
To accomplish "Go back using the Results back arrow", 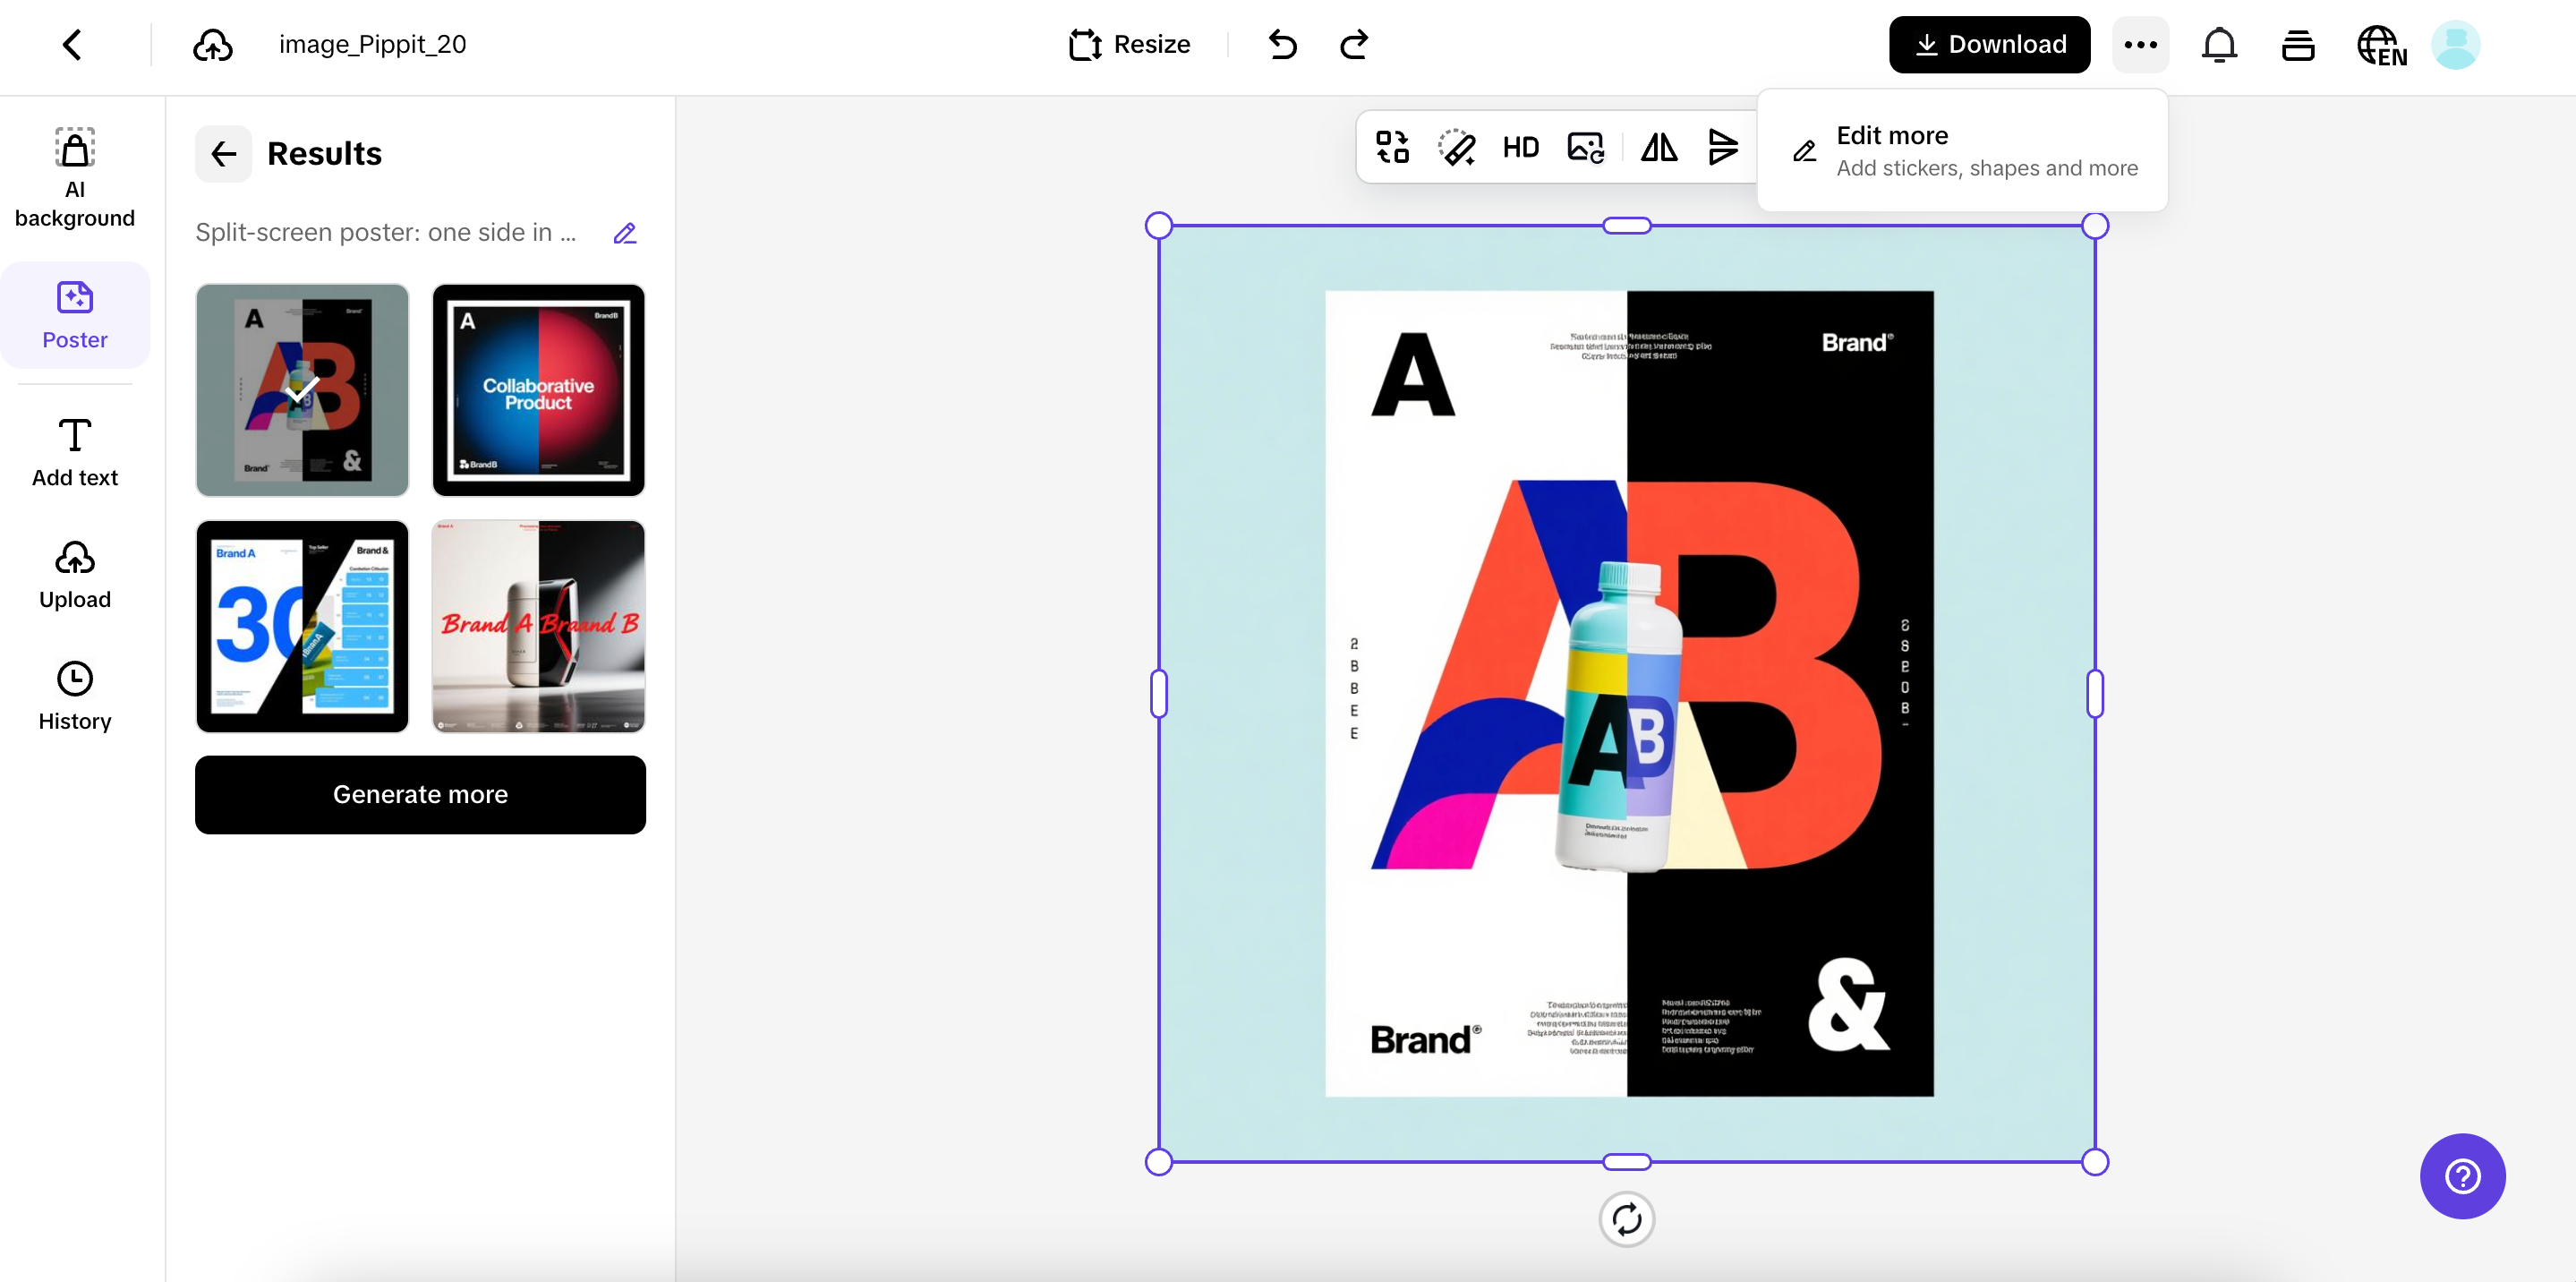I will [x=223, y=154].
